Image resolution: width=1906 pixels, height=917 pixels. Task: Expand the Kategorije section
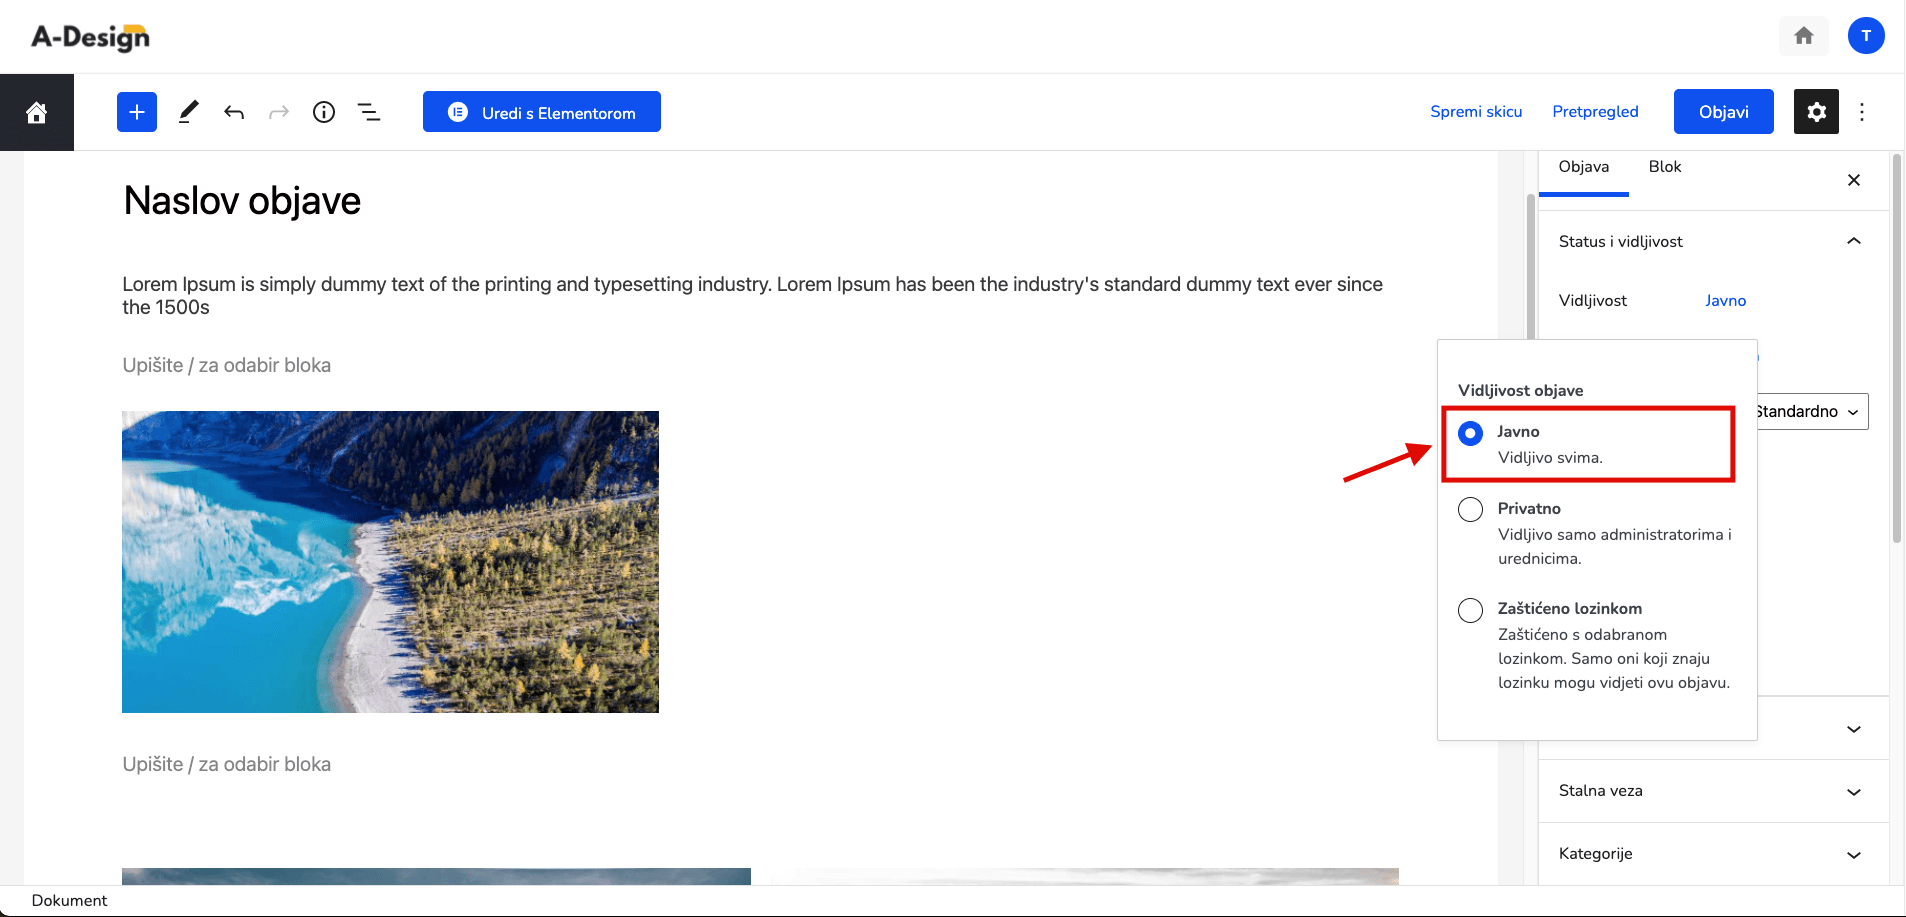(x=1713, y=854)
